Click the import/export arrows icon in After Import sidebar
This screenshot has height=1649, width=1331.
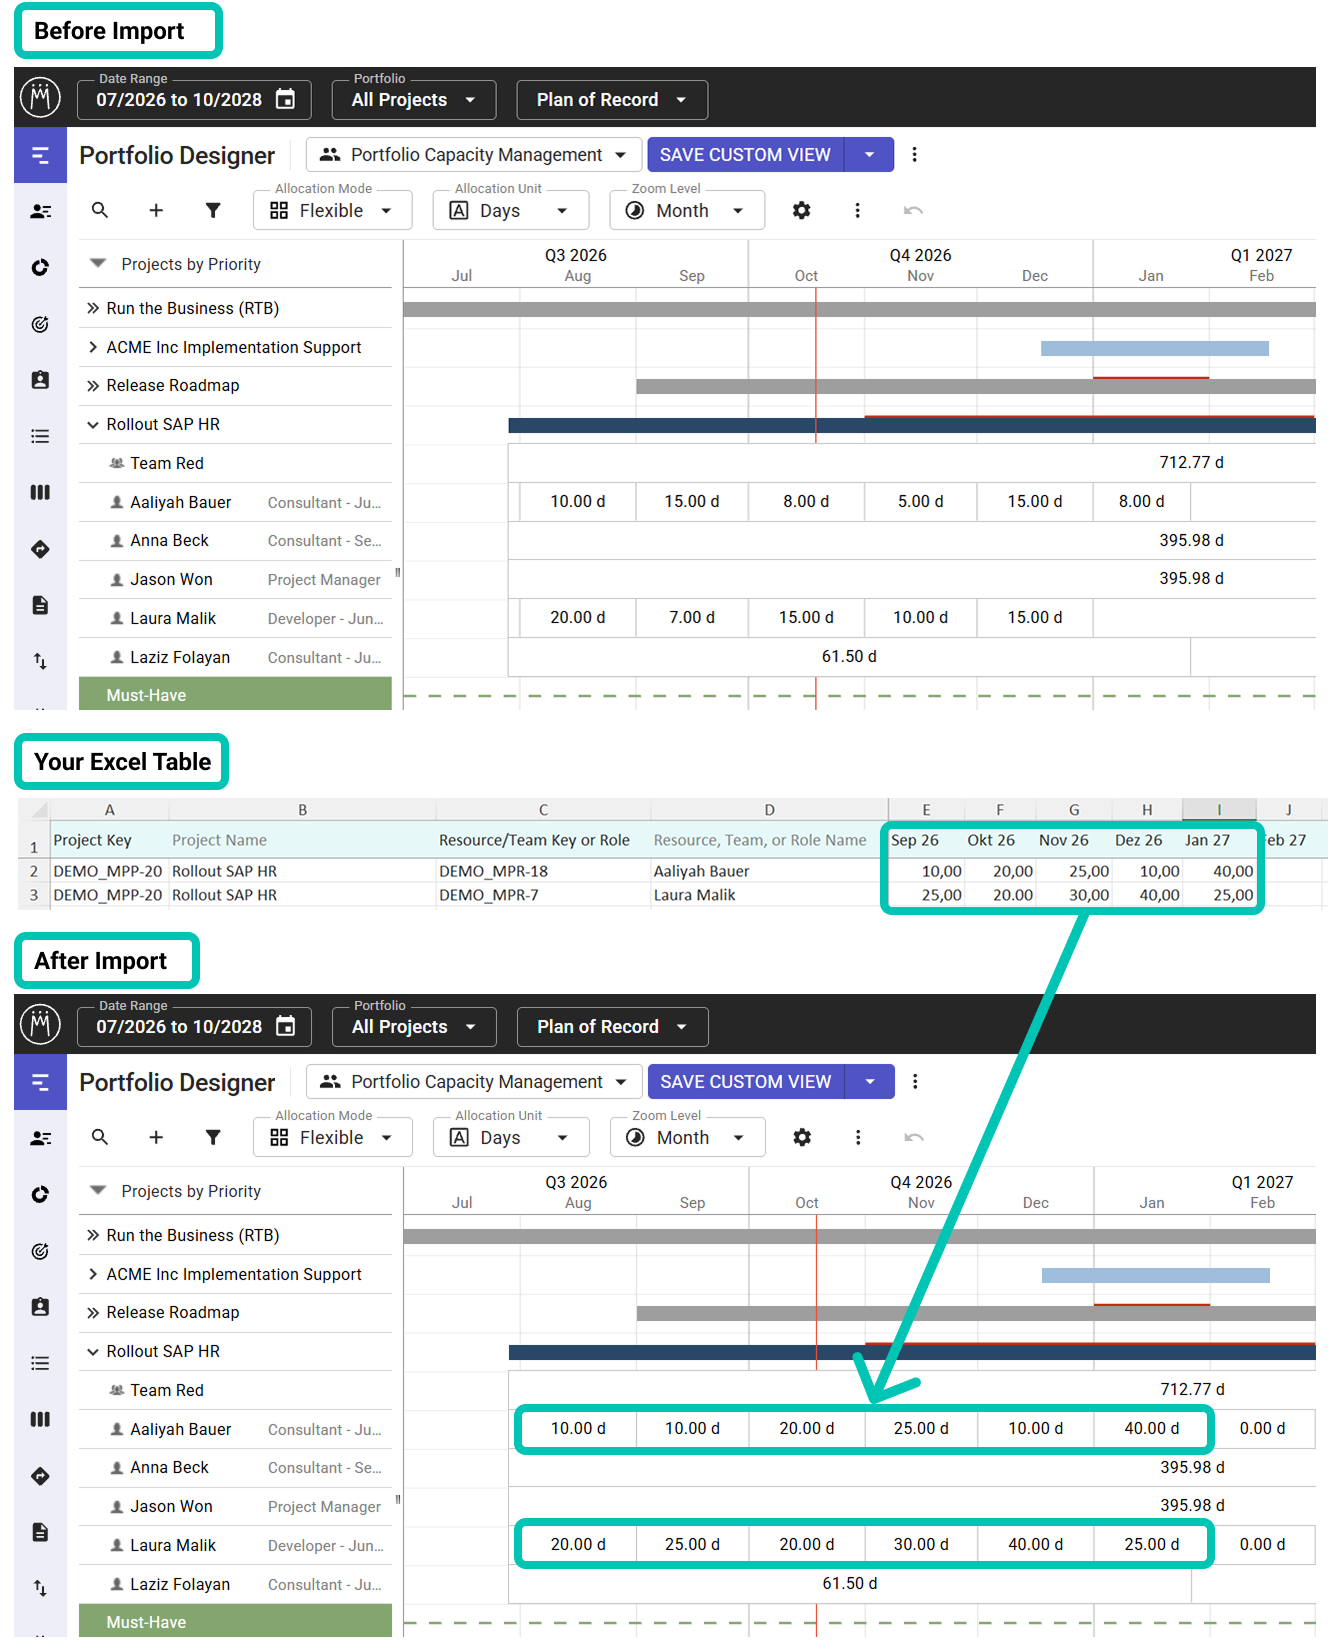[x=40, y=1588]
